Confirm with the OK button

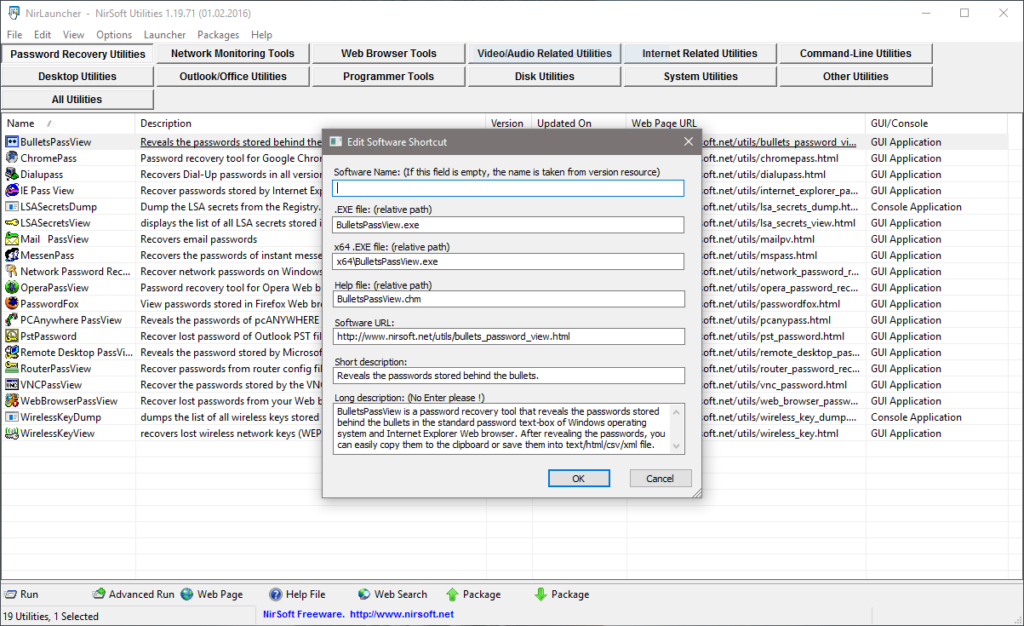578,478
